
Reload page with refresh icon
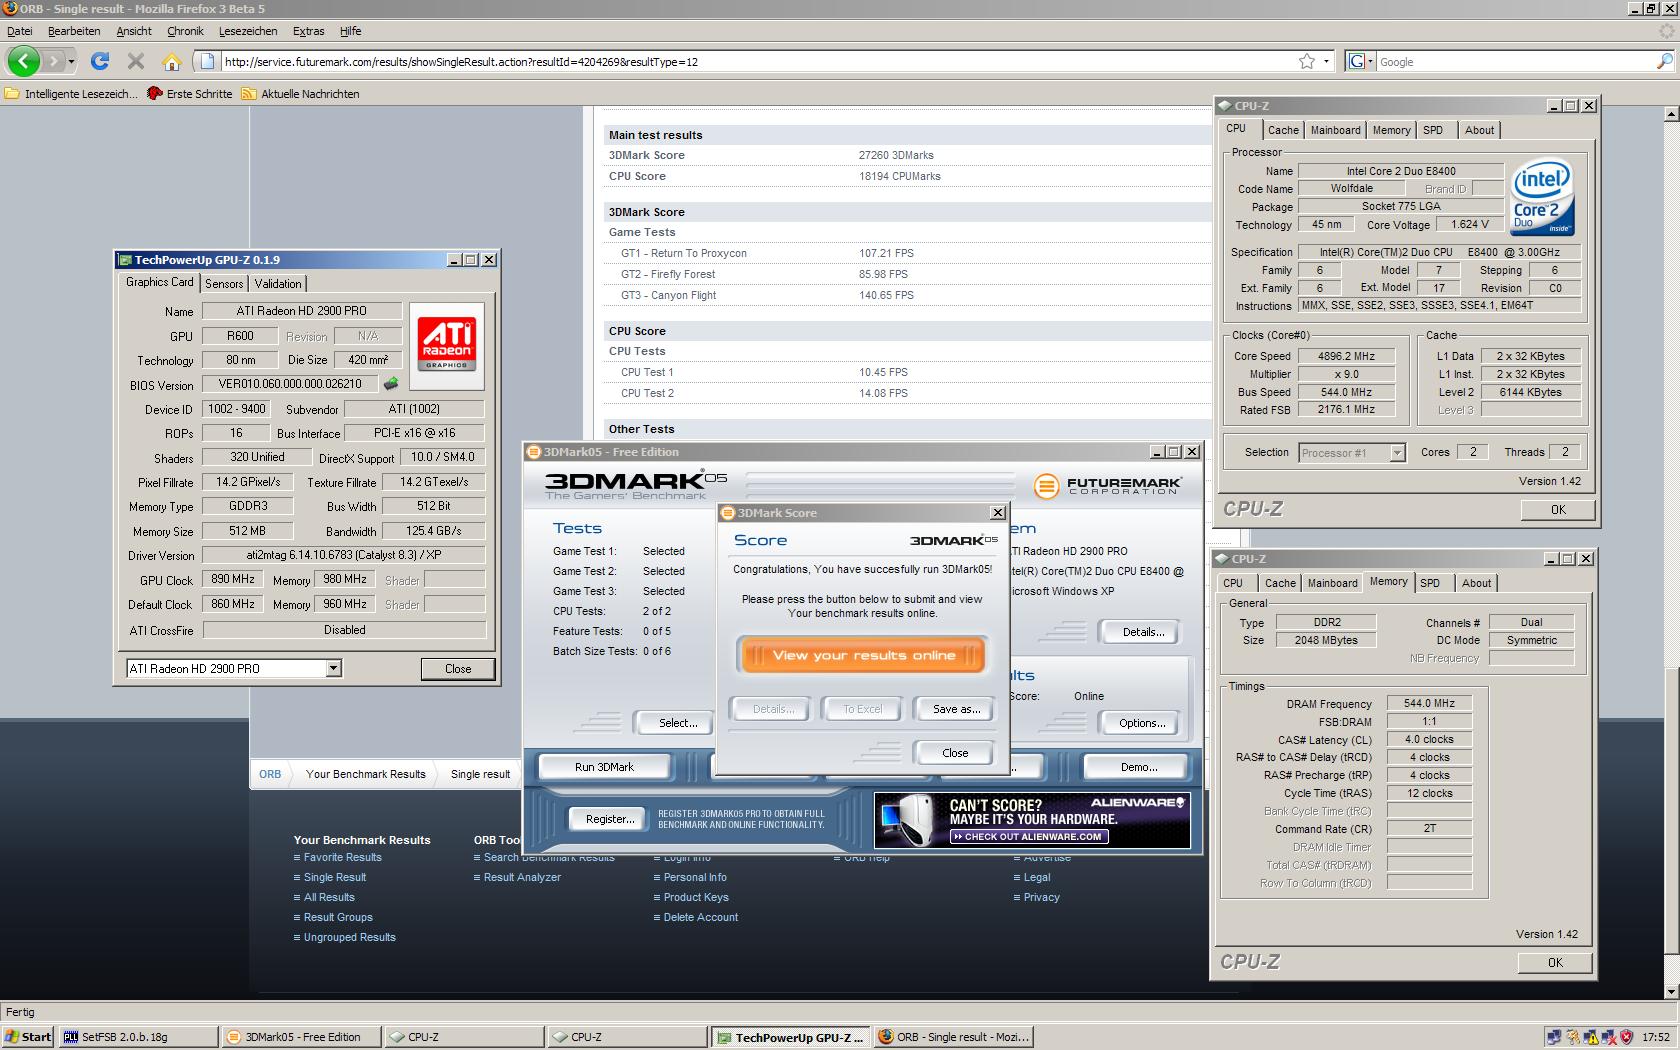click(x=100, y=61)
